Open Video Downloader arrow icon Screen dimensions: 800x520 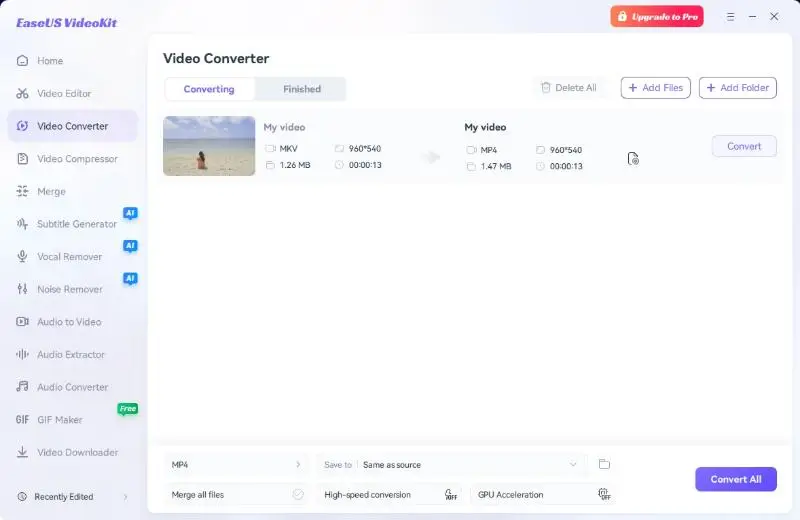pyautogui.click(x=22, y=452)
